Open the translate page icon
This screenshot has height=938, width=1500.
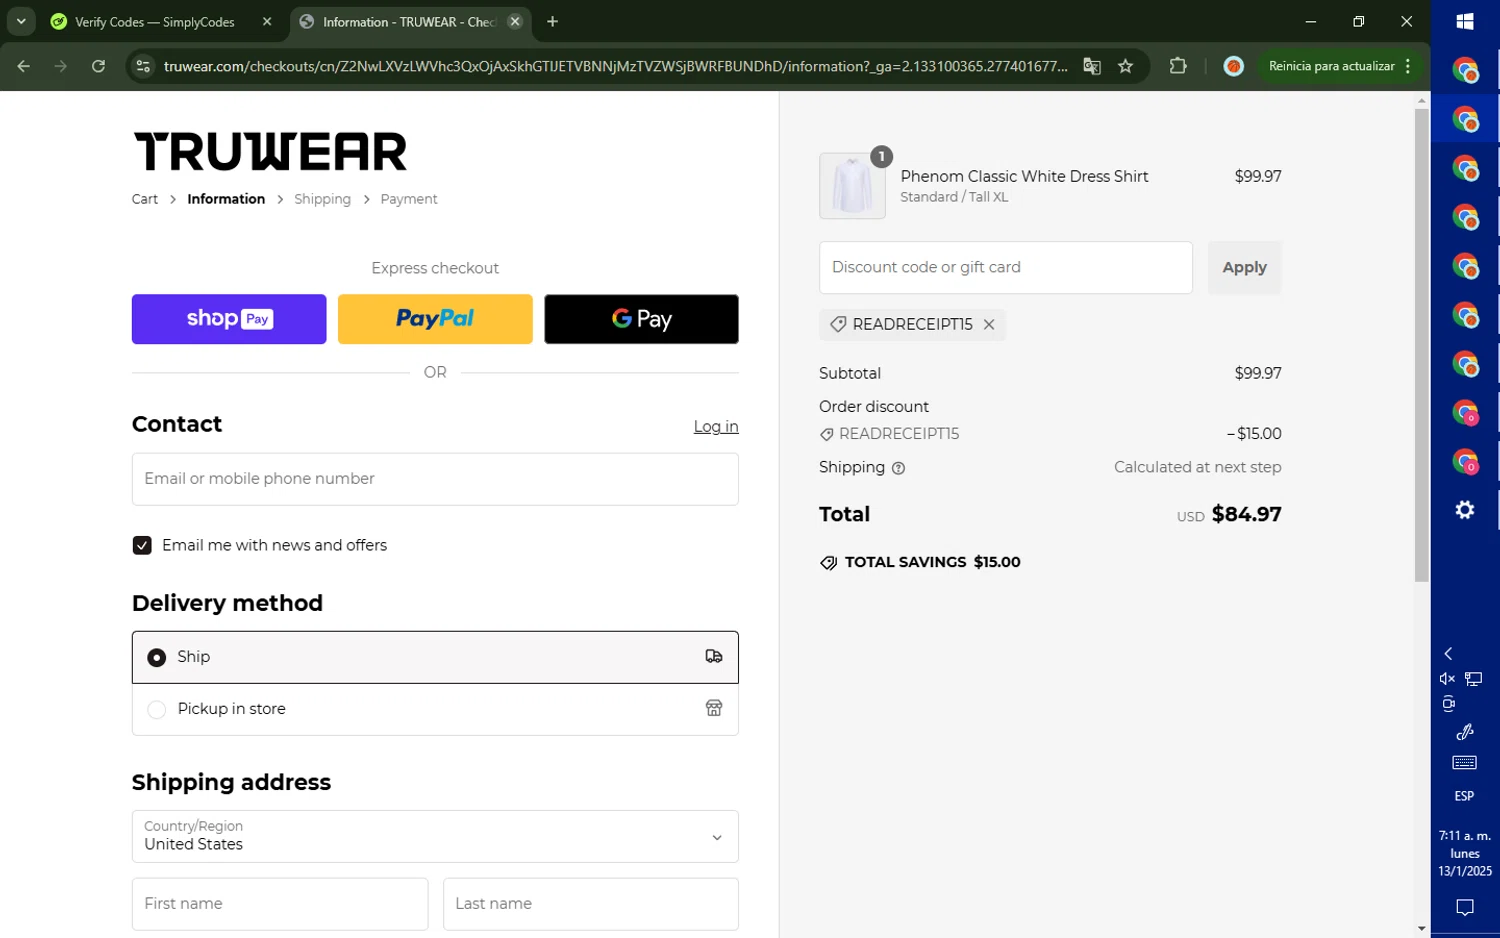(x=1092, y=66)
